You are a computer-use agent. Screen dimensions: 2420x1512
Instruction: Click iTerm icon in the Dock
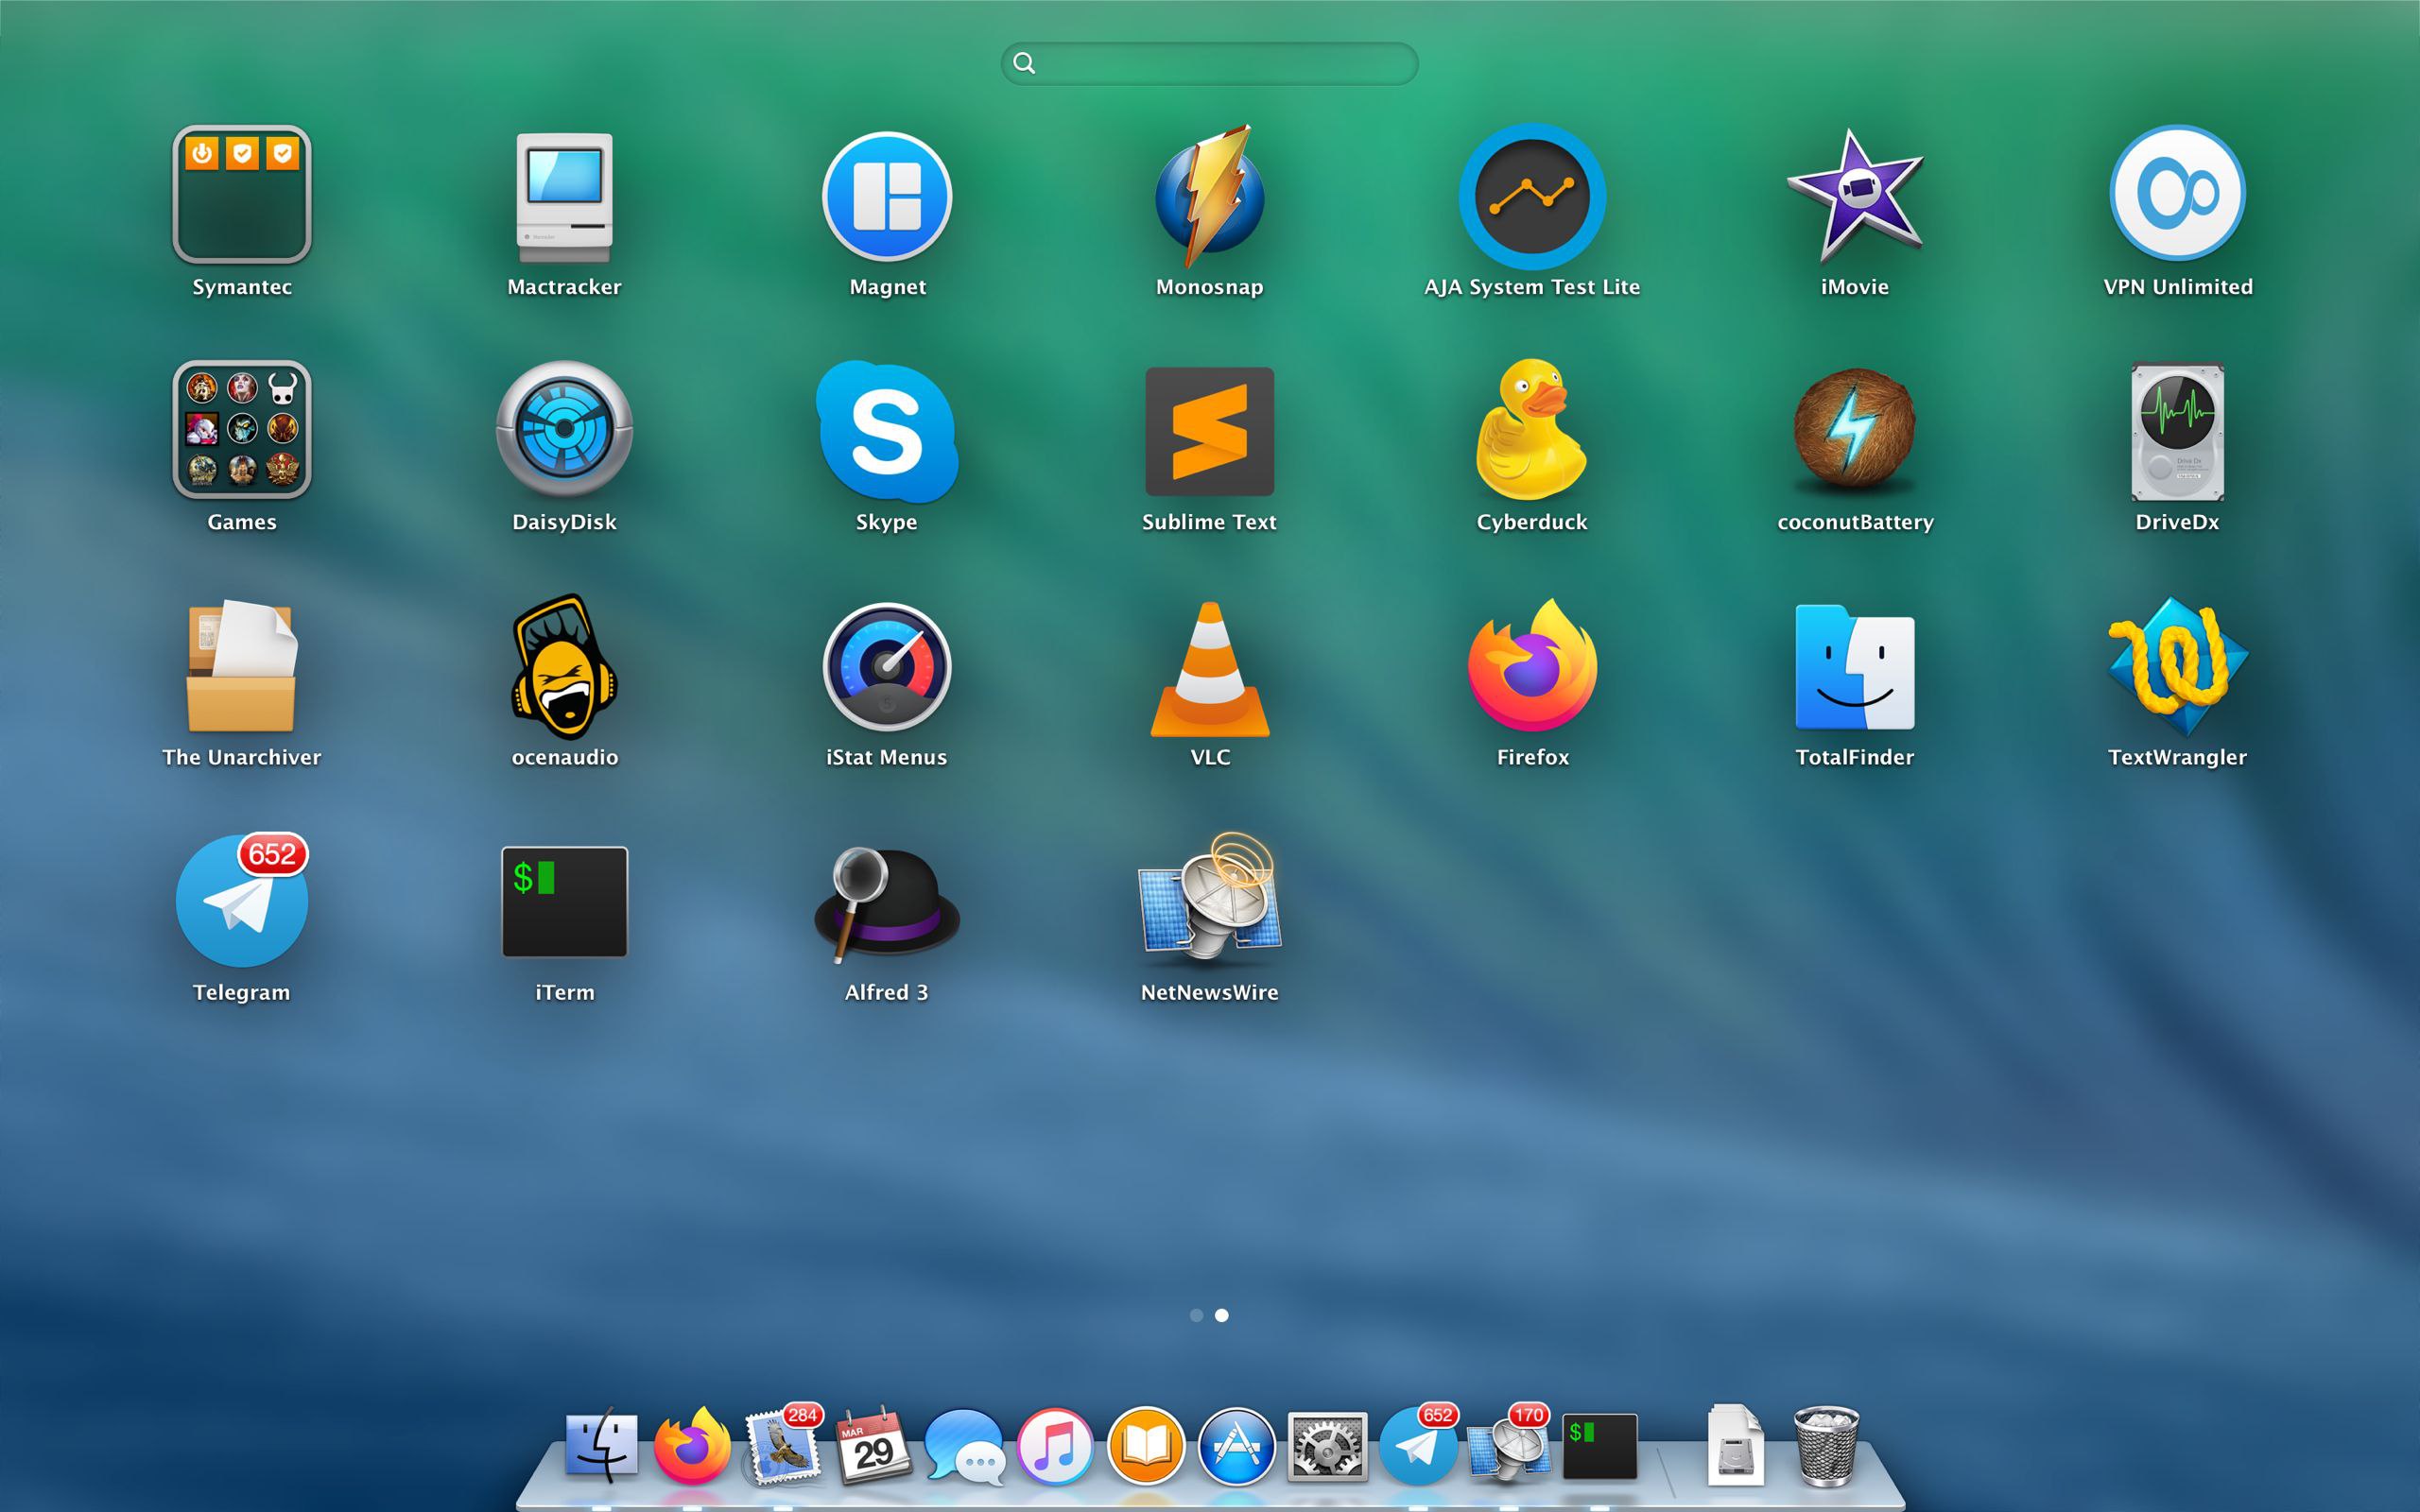pyautogui.click(x=1600, y=1446)
